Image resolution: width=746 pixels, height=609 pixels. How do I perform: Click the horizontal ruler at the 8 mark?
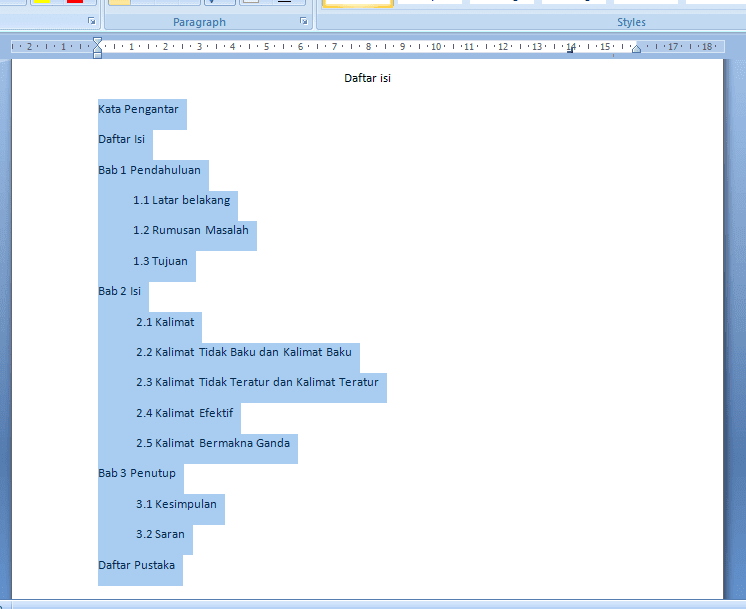click(x=368, y=47)
